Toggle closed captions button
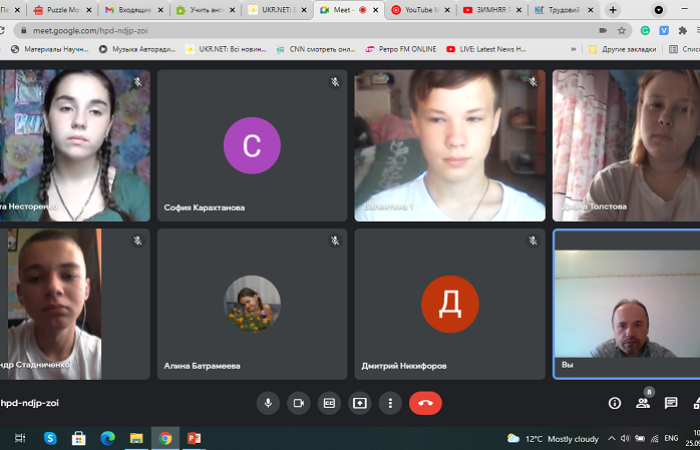The image size is (700, 450). tap(328, 403)
